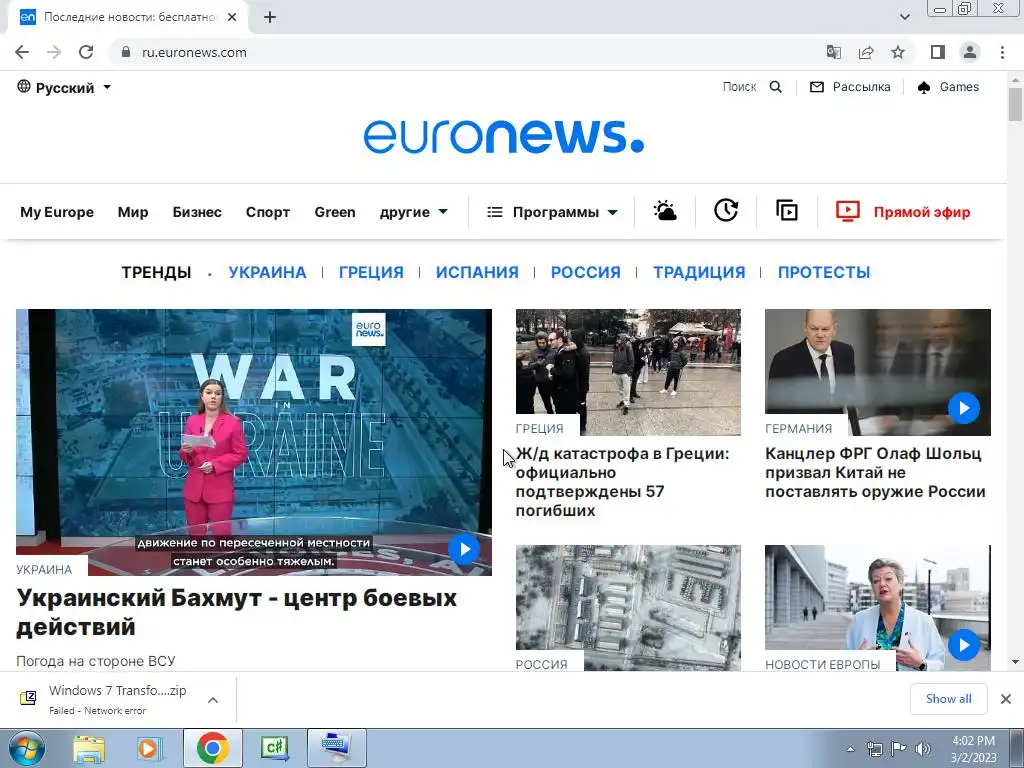This screenshot has width=1024, height=768.
Task: Open the video playlist icon
Action: pos(786,210)
